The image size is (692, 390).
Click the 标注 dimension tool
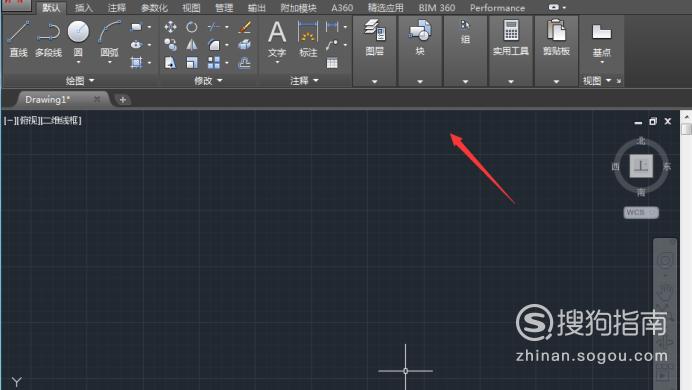pos(308,40)
